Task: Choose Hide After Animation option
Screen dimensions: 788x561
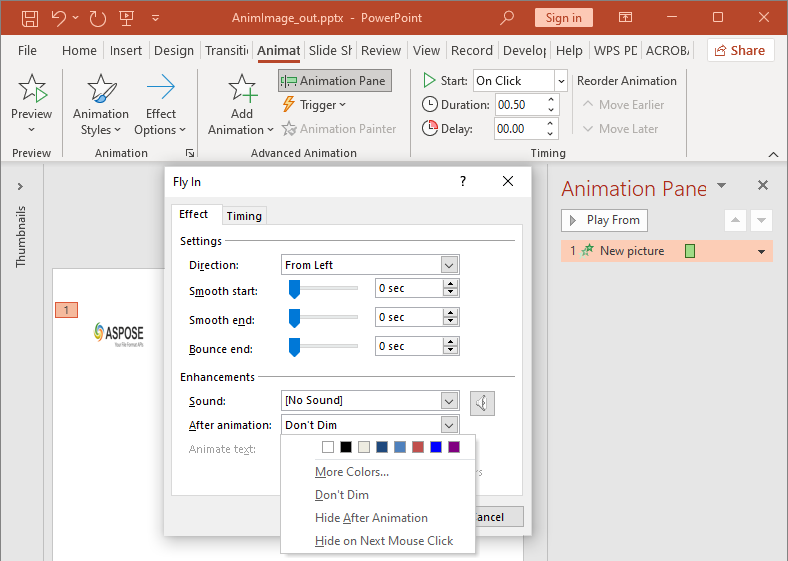Action: point(371,518)
